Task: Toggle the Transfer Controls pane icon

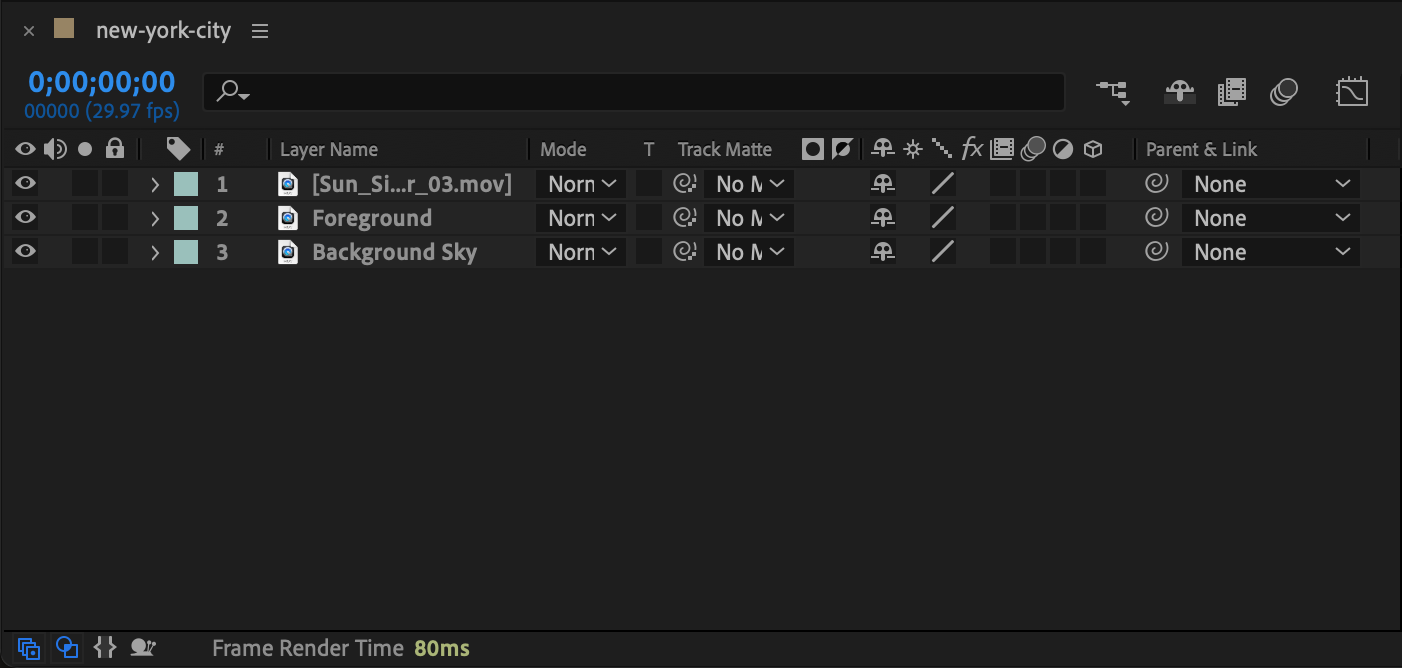Action: click(67, 648)
